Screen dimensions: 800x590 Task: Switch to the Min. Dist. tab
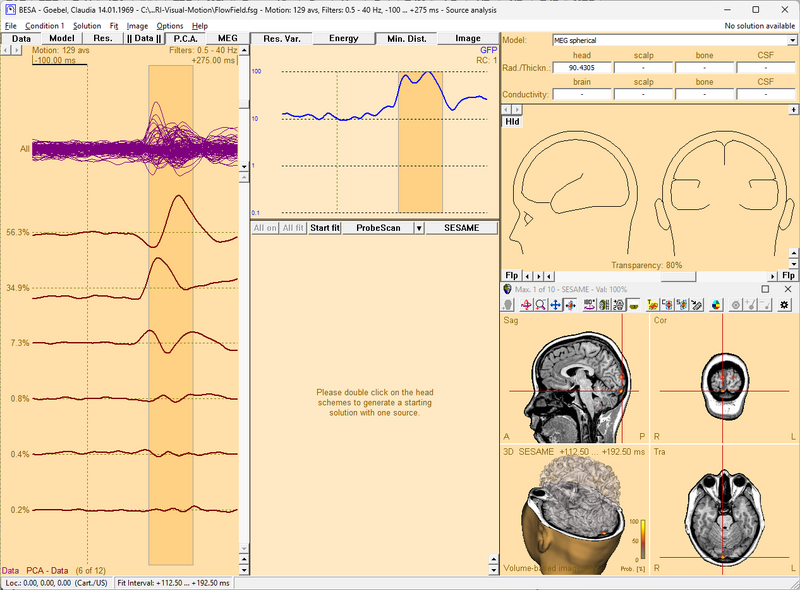point(405,38)
